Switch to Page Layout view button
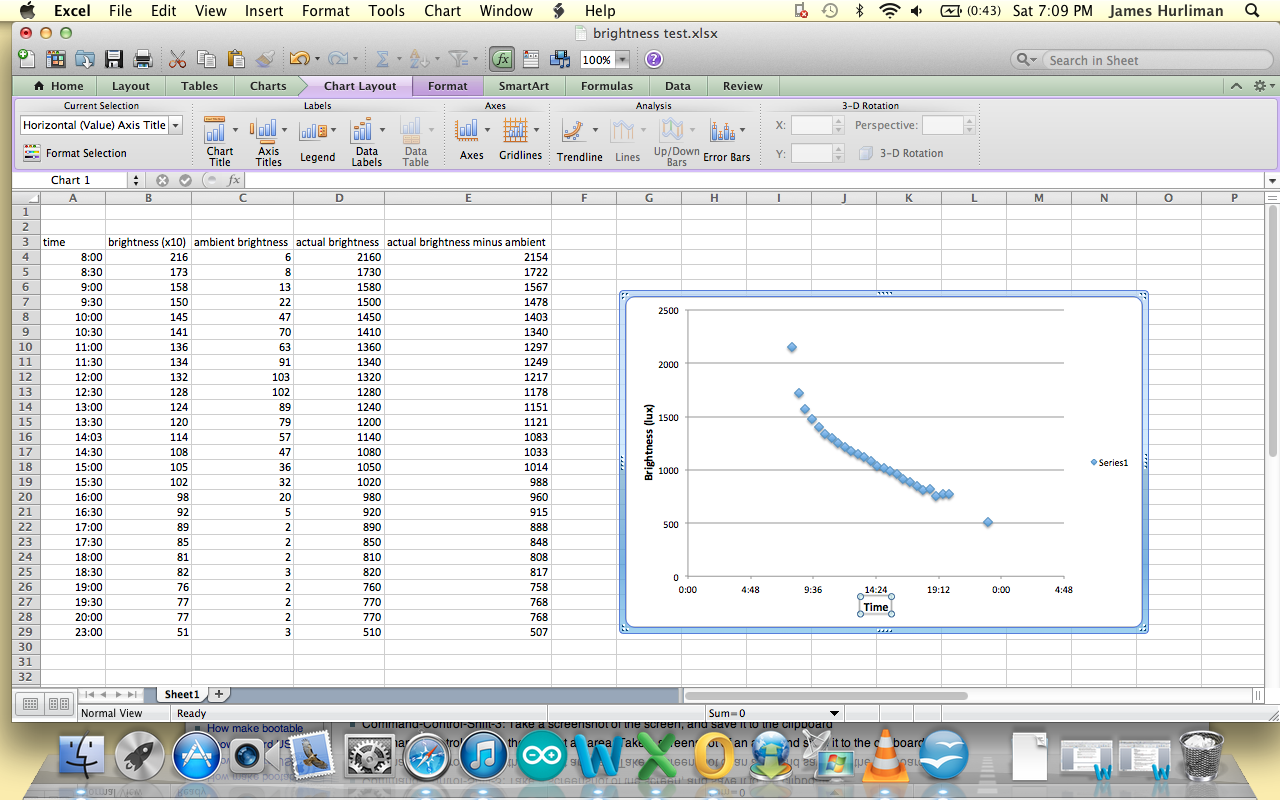This screenshot has width=1280, height=800. point(58,704)
